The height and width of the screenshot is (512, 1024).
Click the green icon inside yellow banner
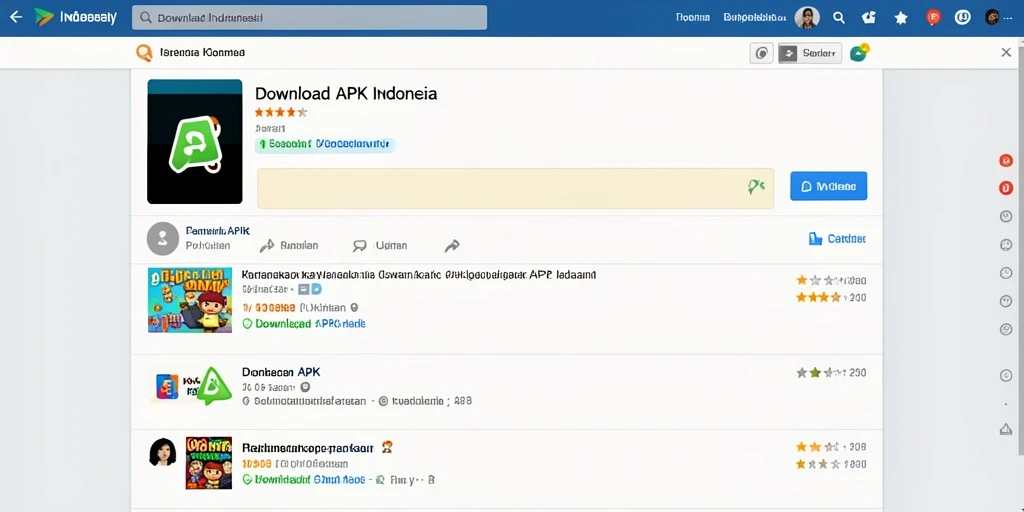click(x=756, y=187)
